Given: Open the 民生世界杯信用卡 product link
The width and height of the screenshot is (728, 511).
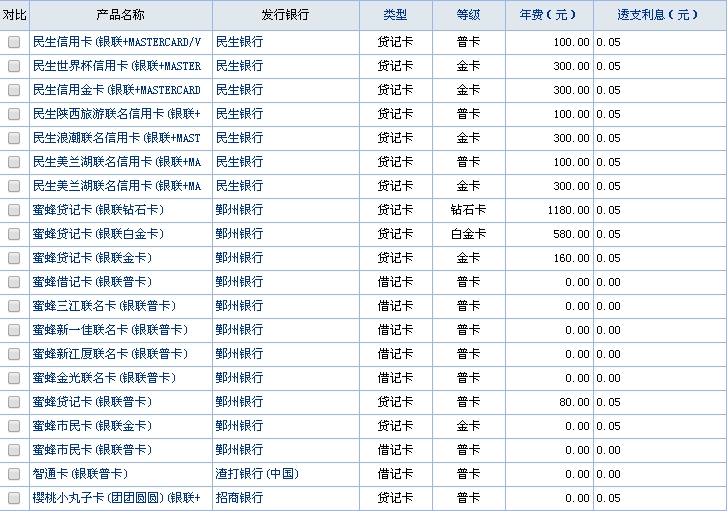Looking at the screenshot, I should 117,66.
